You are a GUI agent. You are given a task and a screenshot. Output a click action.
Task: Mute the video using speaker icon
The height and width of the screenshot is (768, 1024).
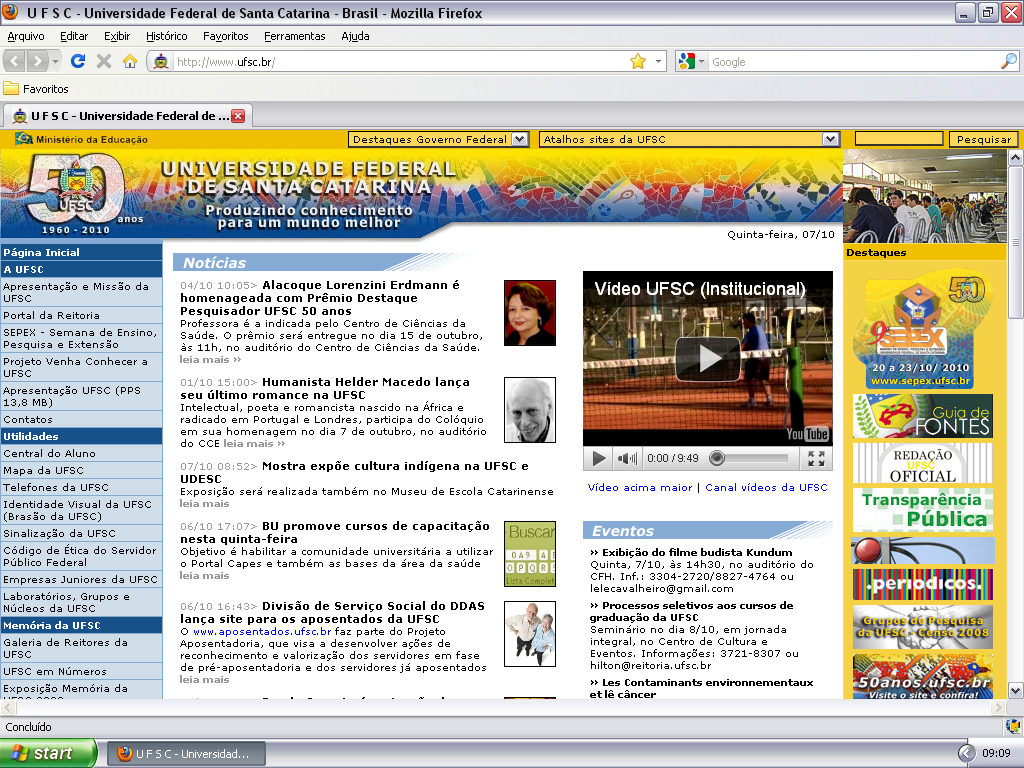(626, 459)
